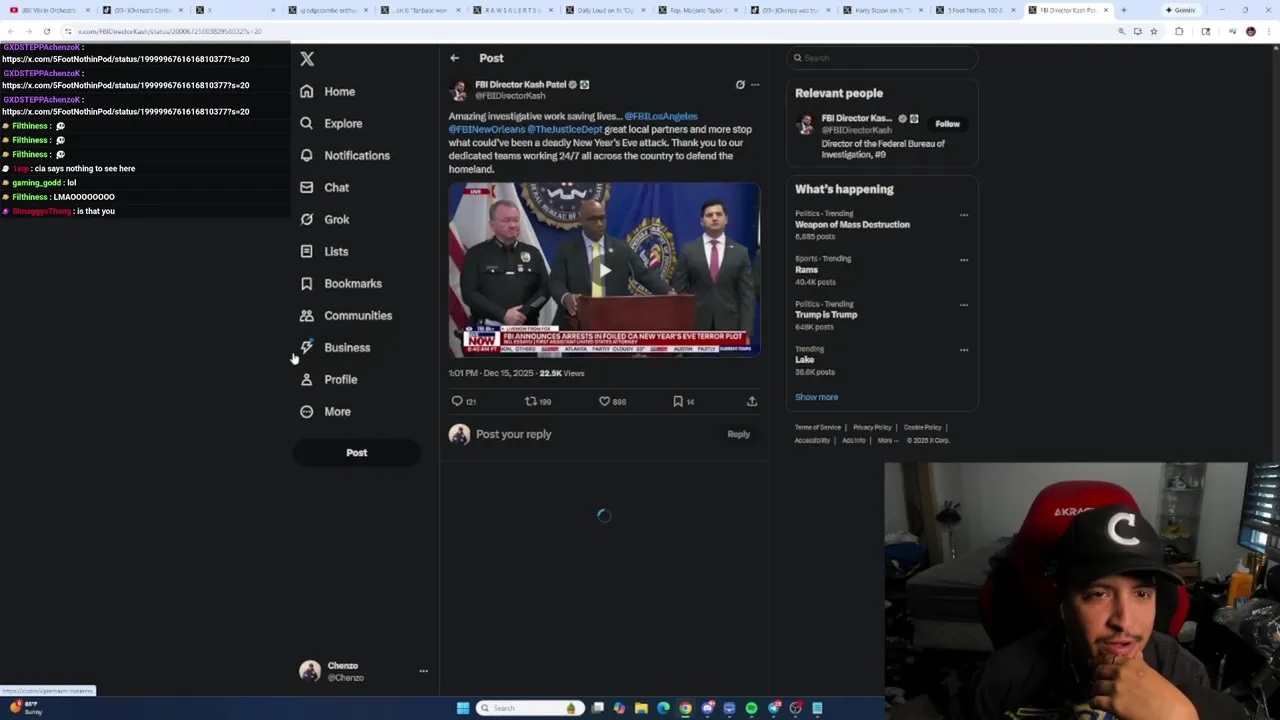Open Trump Is Trump trend
Viewport: 1280px width, 720px height.
826,315
